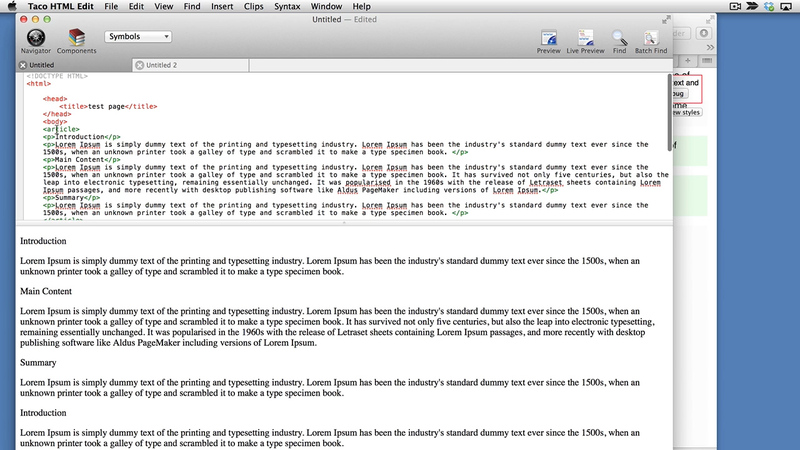Open the Window menu
The image size is (800, 450).
click(326, 7)
